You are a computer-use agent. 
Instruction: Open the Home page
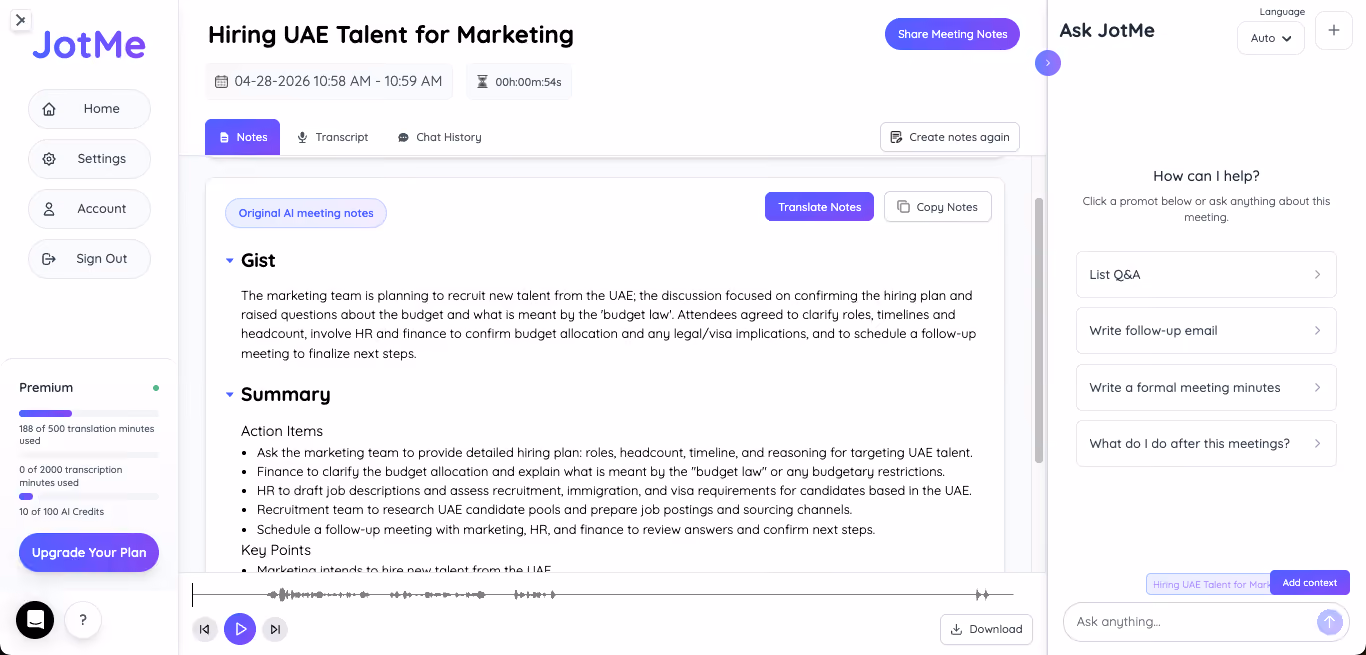(x=89, y=109)
